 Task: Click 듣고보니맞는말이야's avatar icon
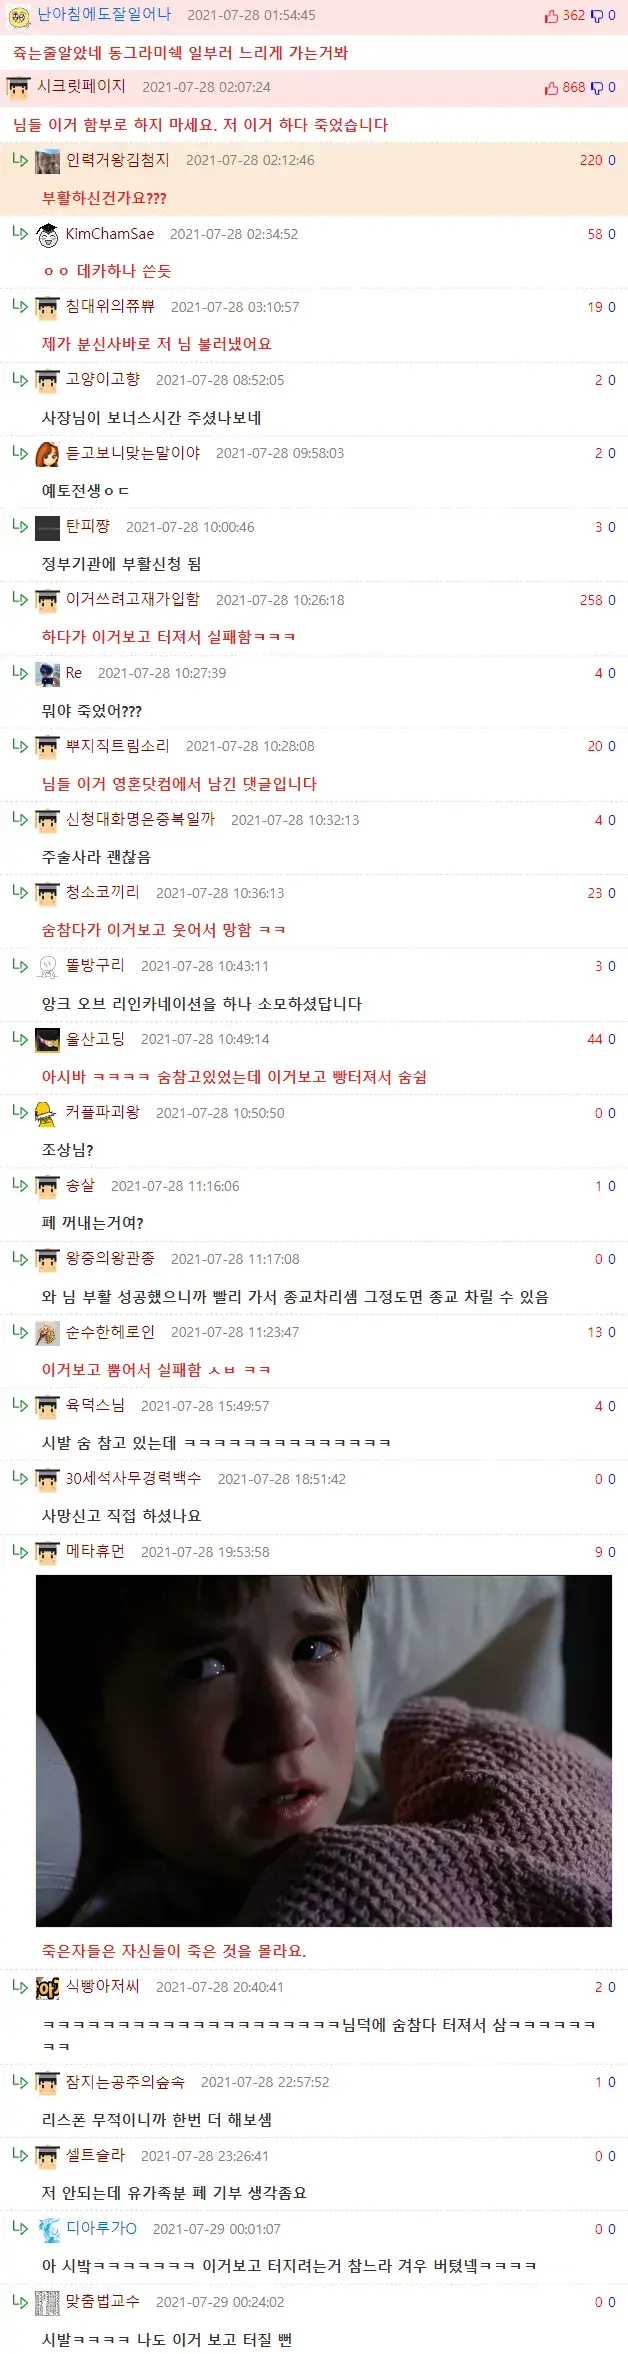click(x=47, y=454)
